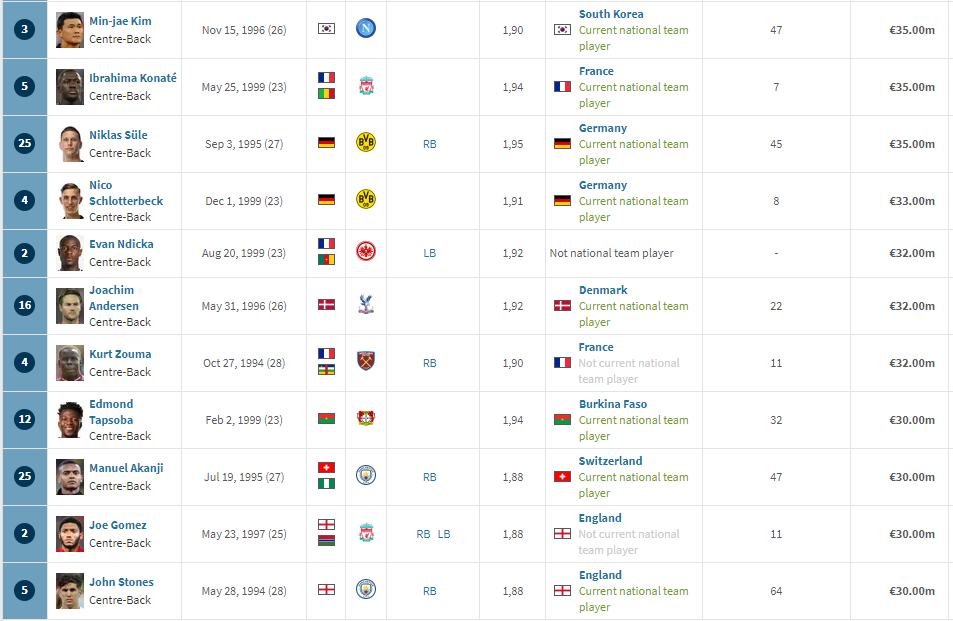Open Min-jae Kim's player profile
Image resolution: width=953 pixels, height=621 pixels.
(x=120, y=21)
